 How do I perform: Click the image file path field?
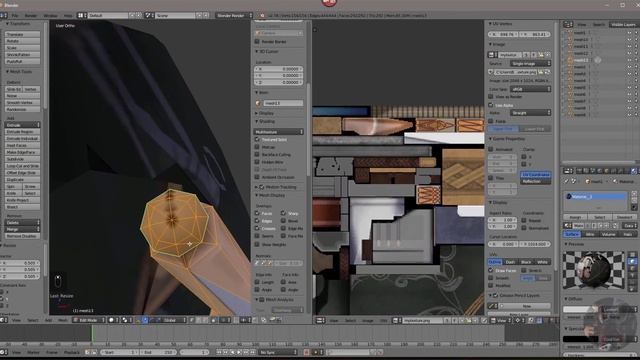point(515,72)
